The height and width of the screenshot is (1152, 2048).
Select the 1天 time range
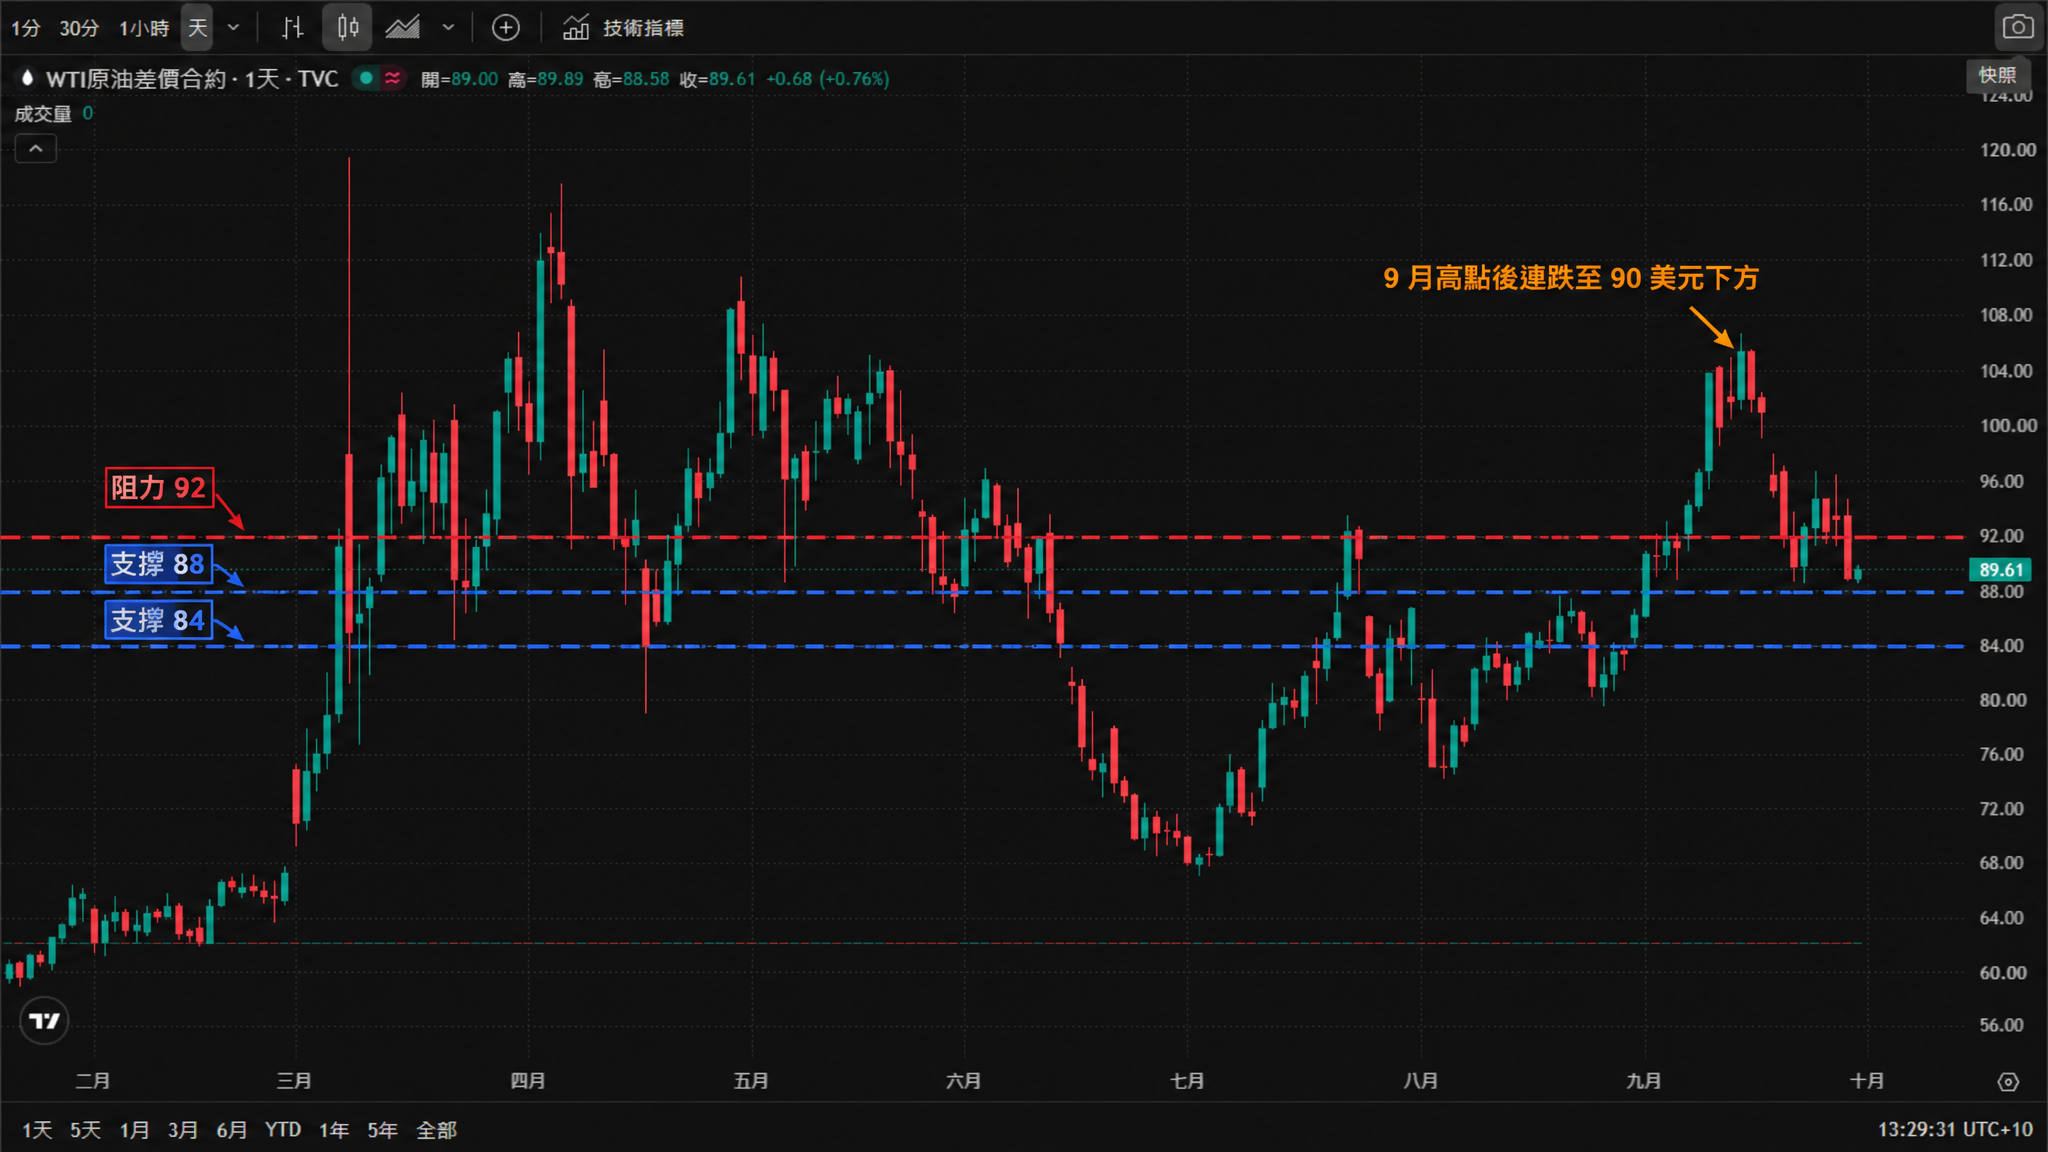coord(37,1130)
